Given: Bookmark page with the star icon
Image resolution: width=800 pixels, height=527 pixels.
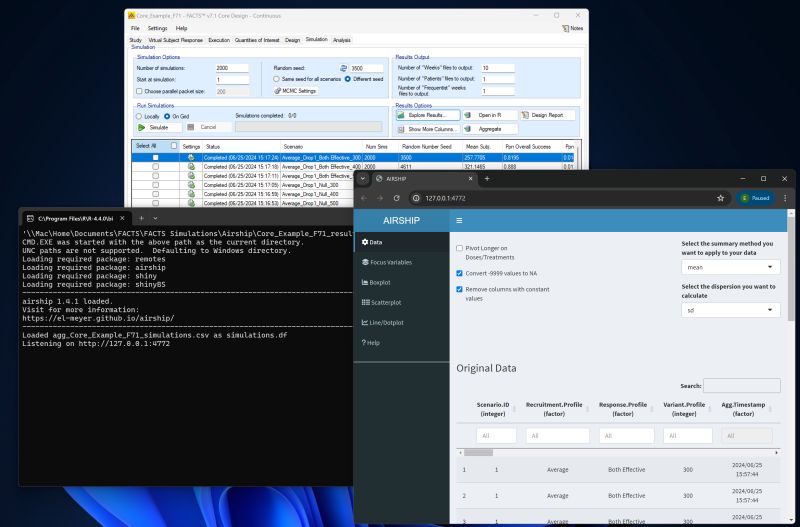Looking at the screenshot, I should tap(720, 198).
